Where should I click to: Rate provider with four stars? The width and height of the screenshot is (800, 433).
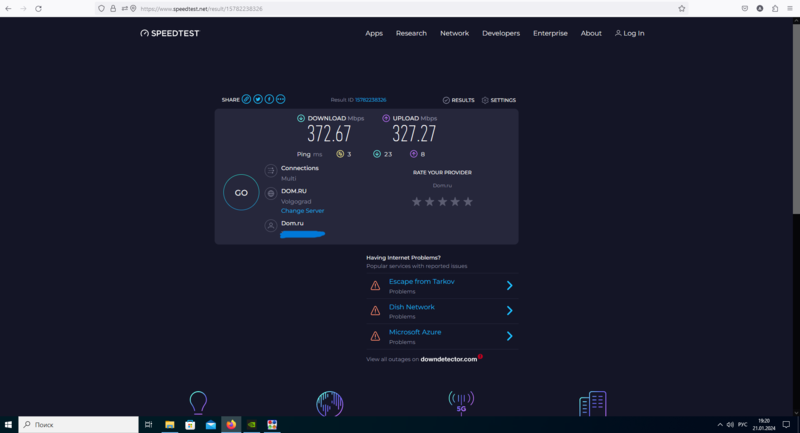455,202
